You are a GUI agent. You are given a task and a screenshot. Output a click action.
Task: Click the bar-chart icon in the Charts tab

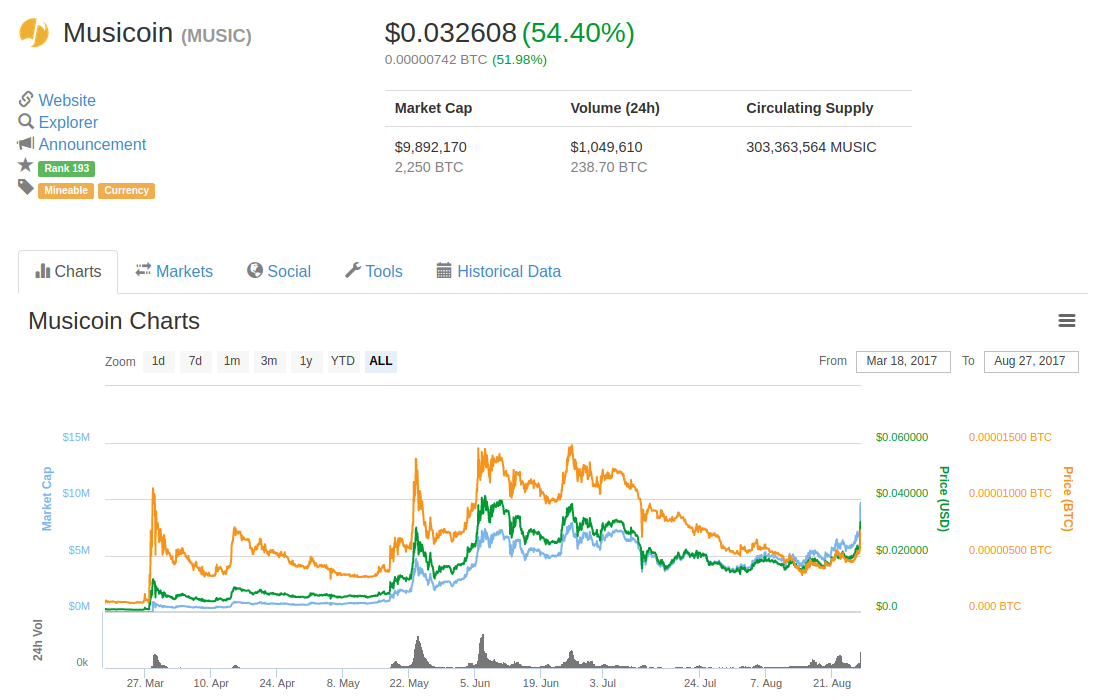tap(42, 270)
